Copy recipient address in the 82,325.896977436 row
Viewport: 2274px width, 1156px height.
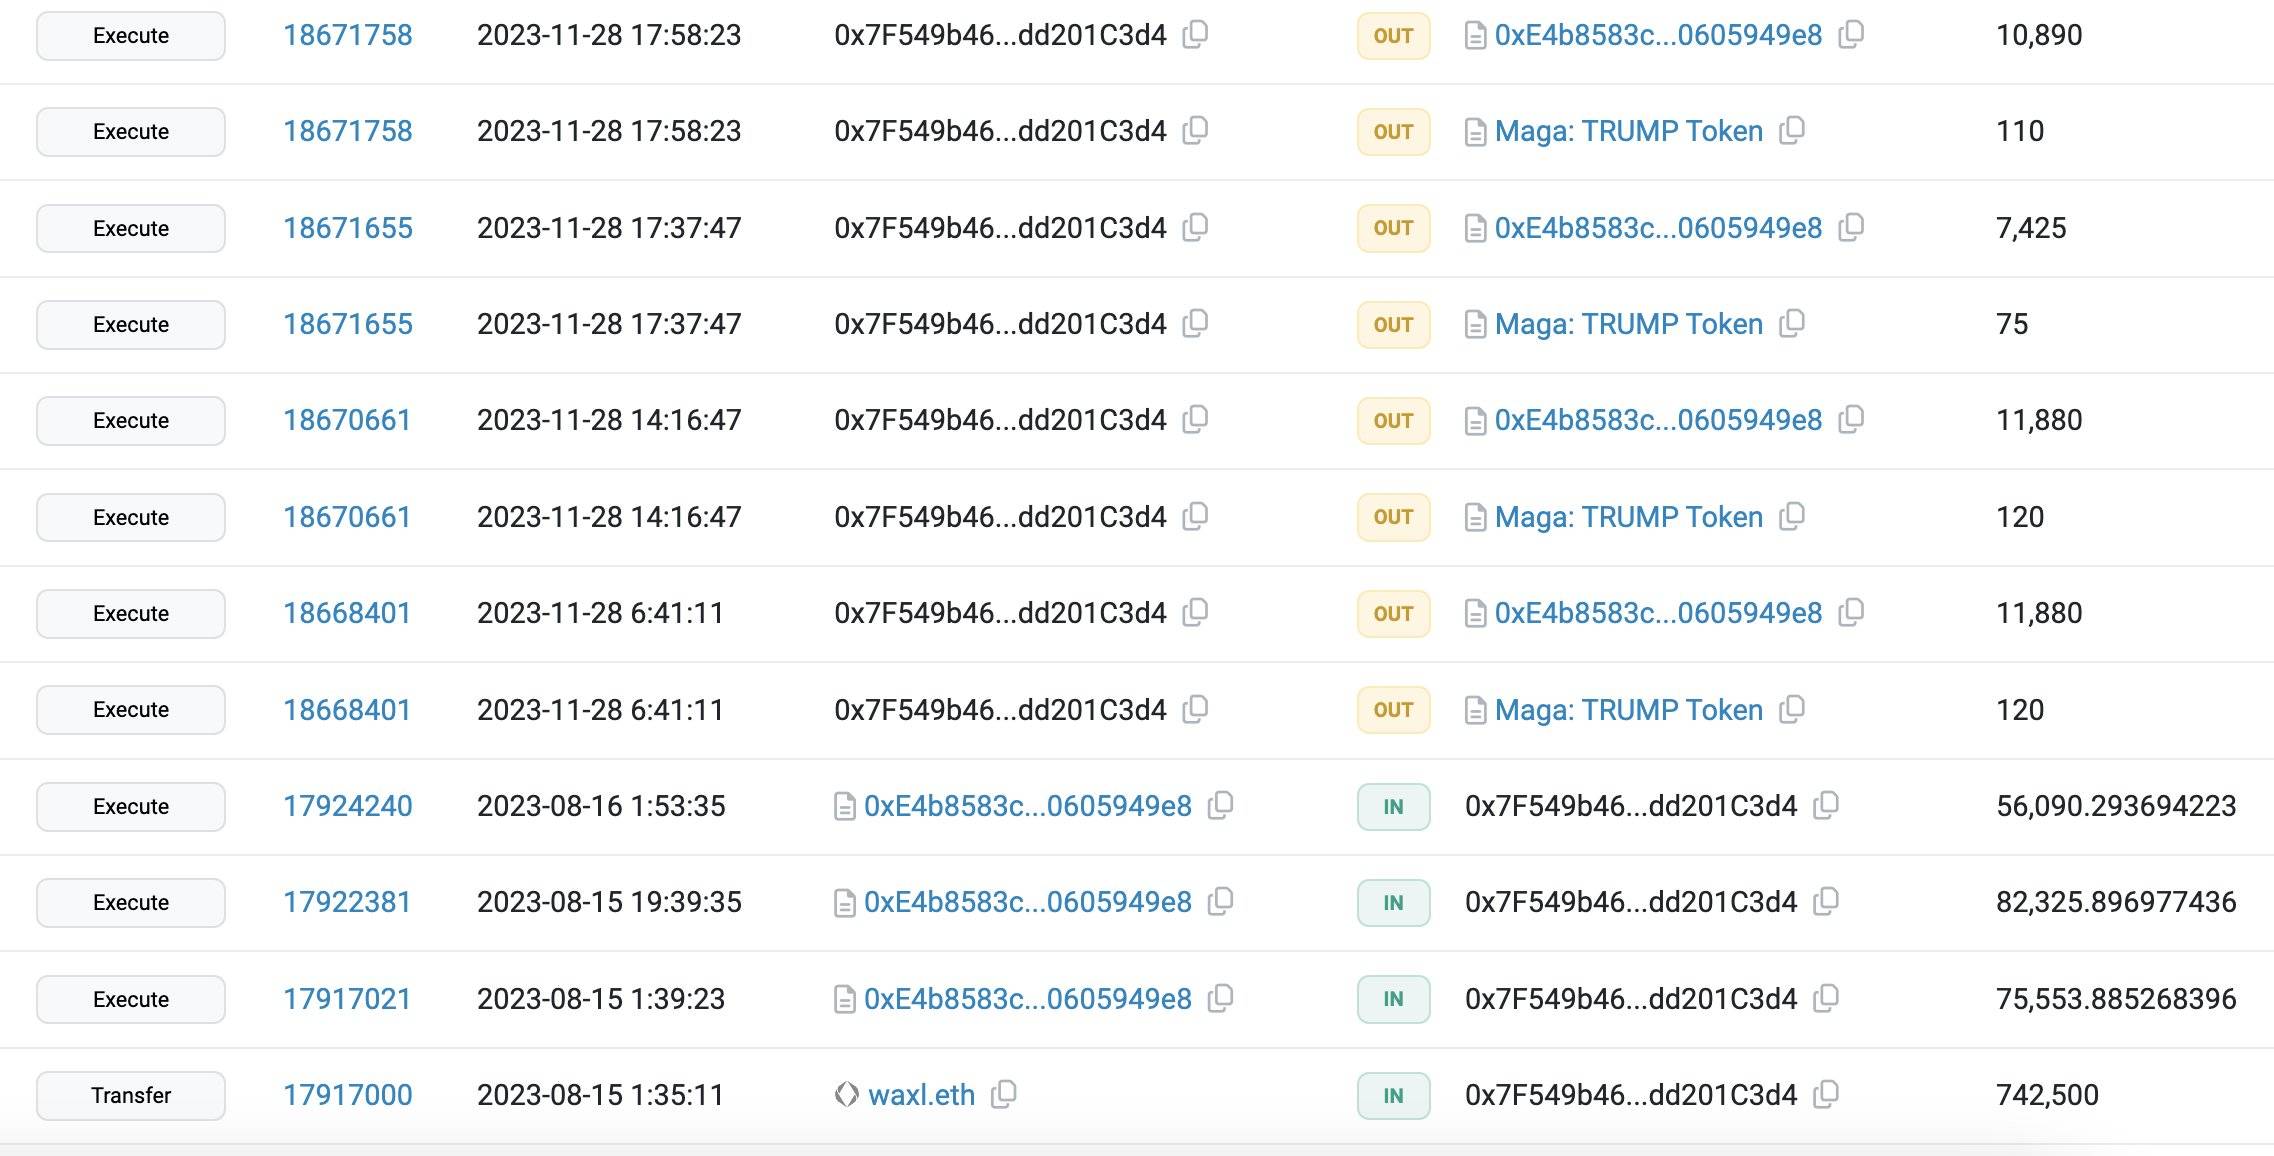[1826, 902]
